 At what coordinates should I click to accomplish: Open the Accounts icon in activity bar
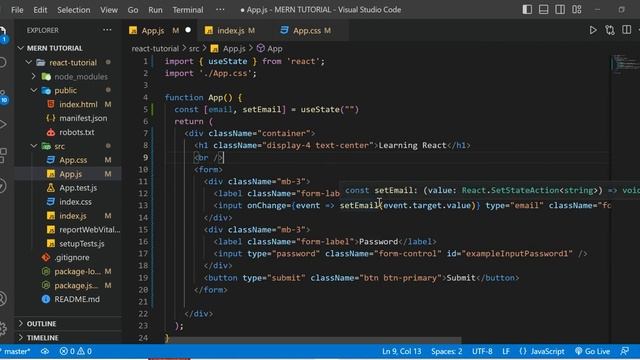tap(3, 299)
